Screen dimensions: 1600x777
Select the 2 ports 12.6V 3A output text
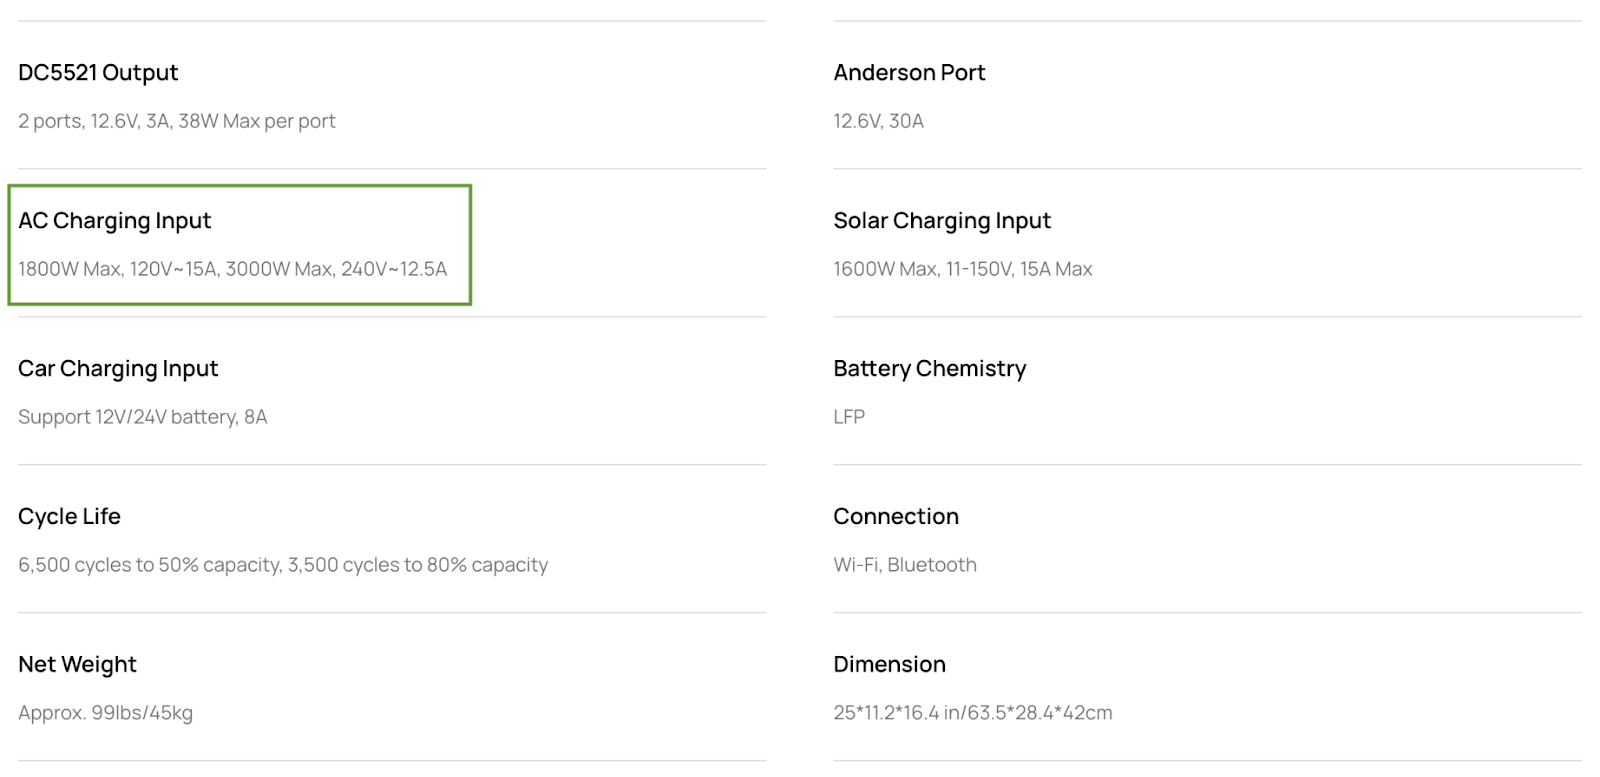[177, 121]
